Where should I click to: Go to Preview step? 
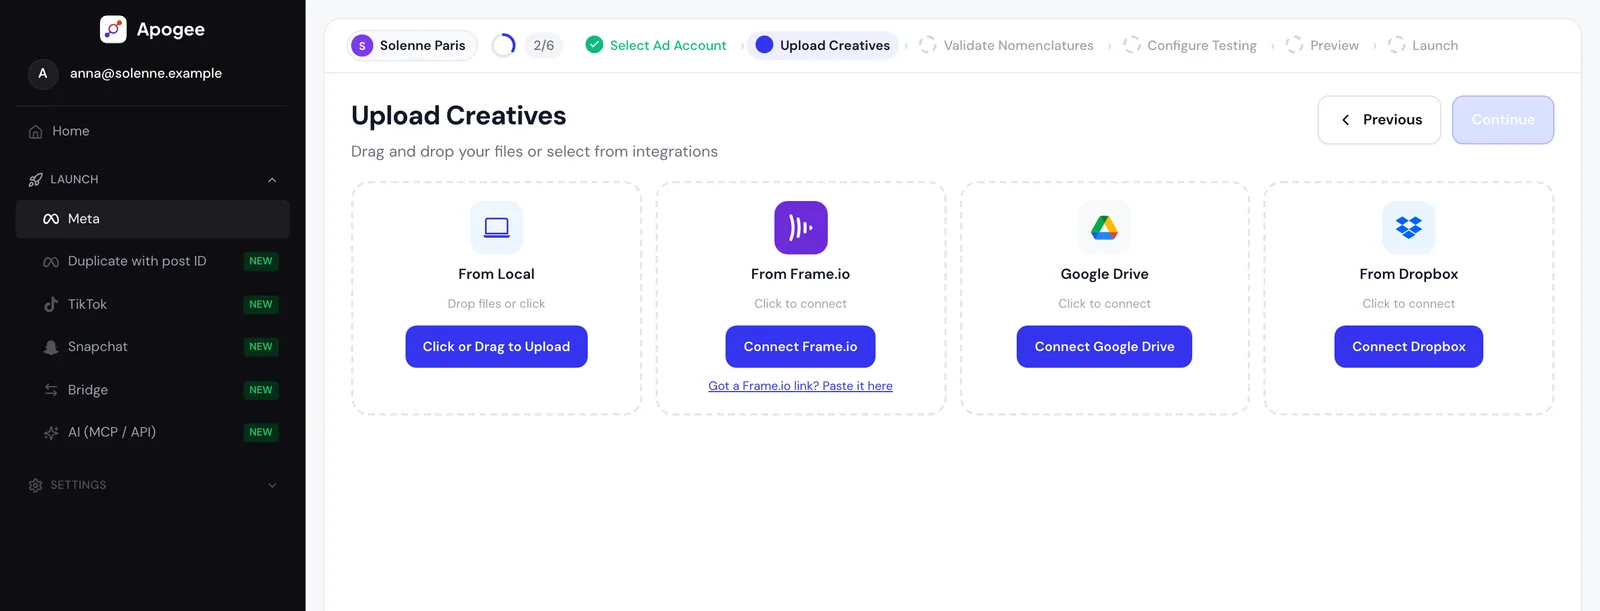pos(1322,45)
